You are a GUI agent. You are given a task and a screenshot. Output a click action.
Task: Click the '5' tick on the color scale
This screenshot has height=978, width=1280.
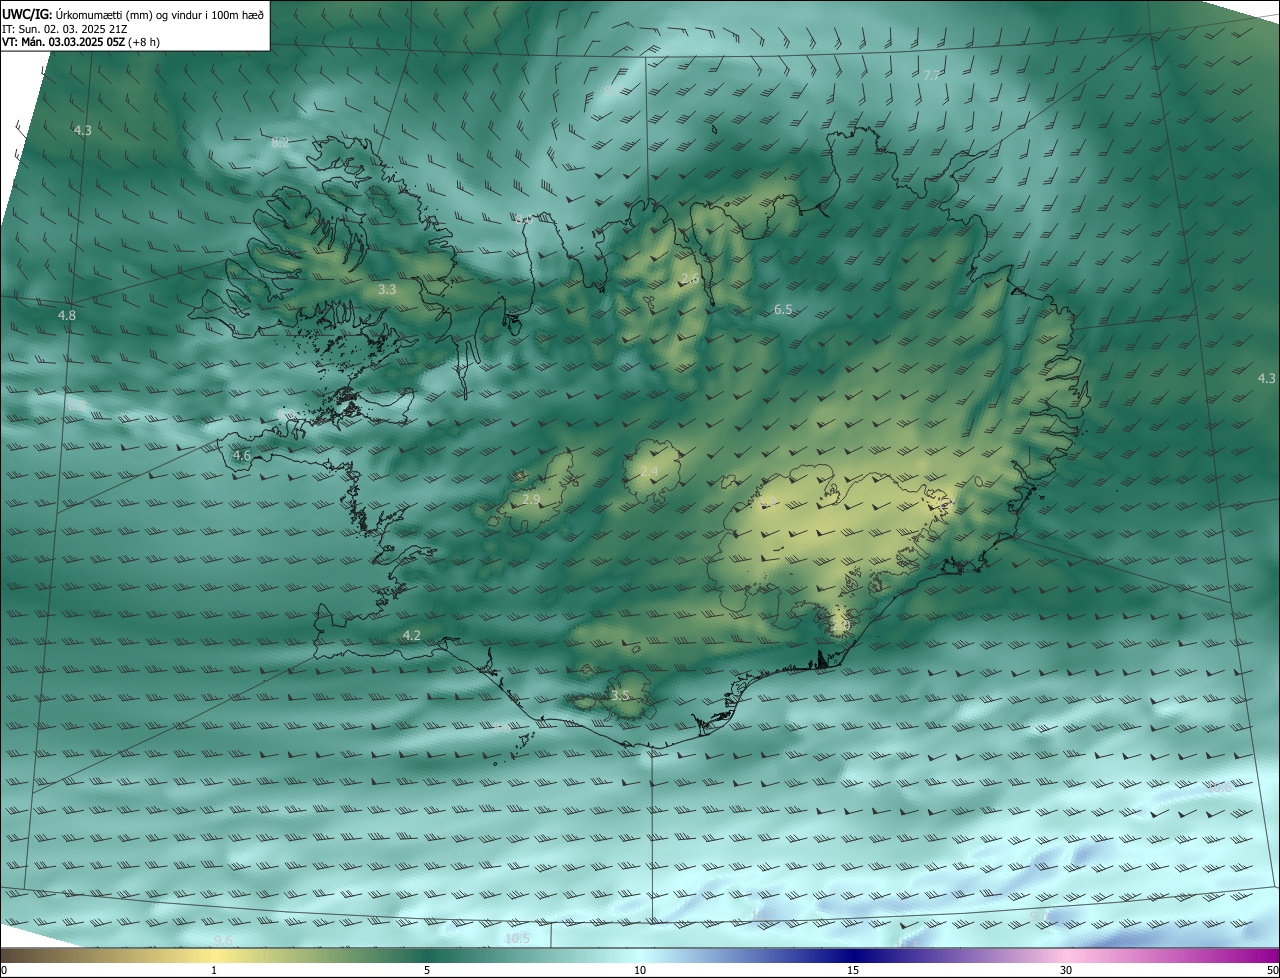[427, 970]
